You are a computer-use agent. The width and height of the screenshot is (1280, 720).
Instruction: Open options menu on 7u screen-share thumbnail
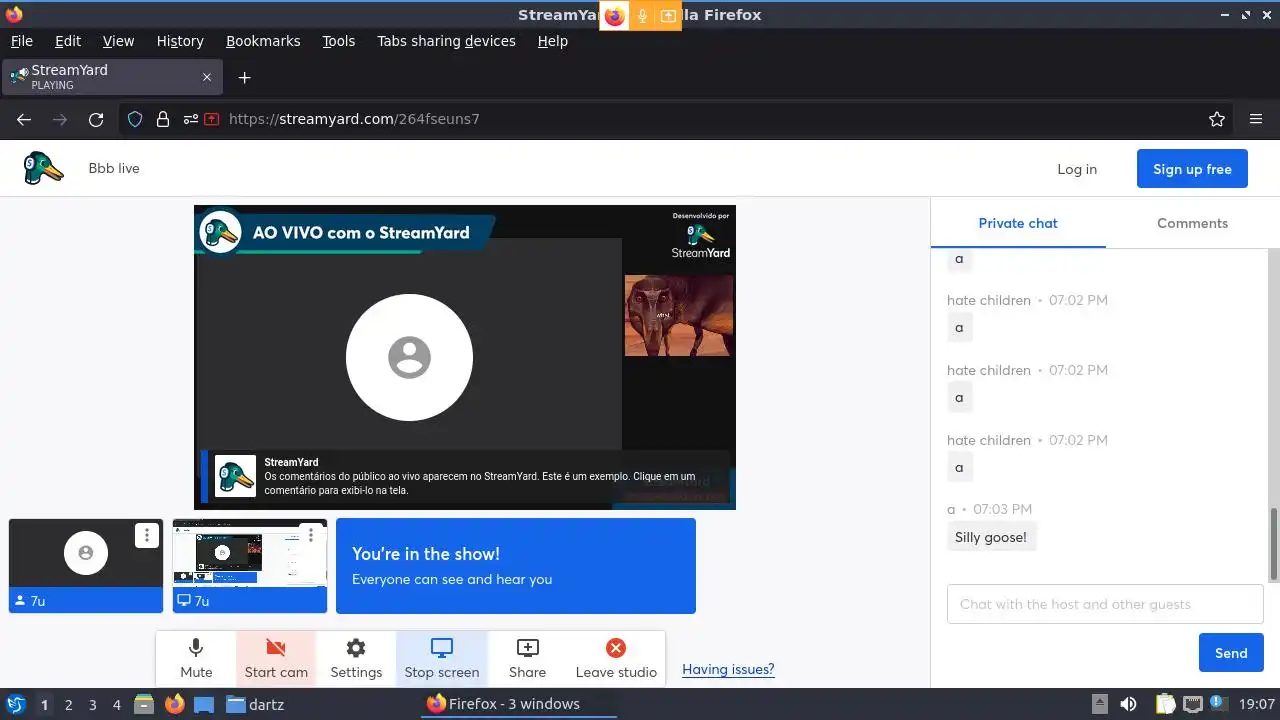click(x=311, y=535)
